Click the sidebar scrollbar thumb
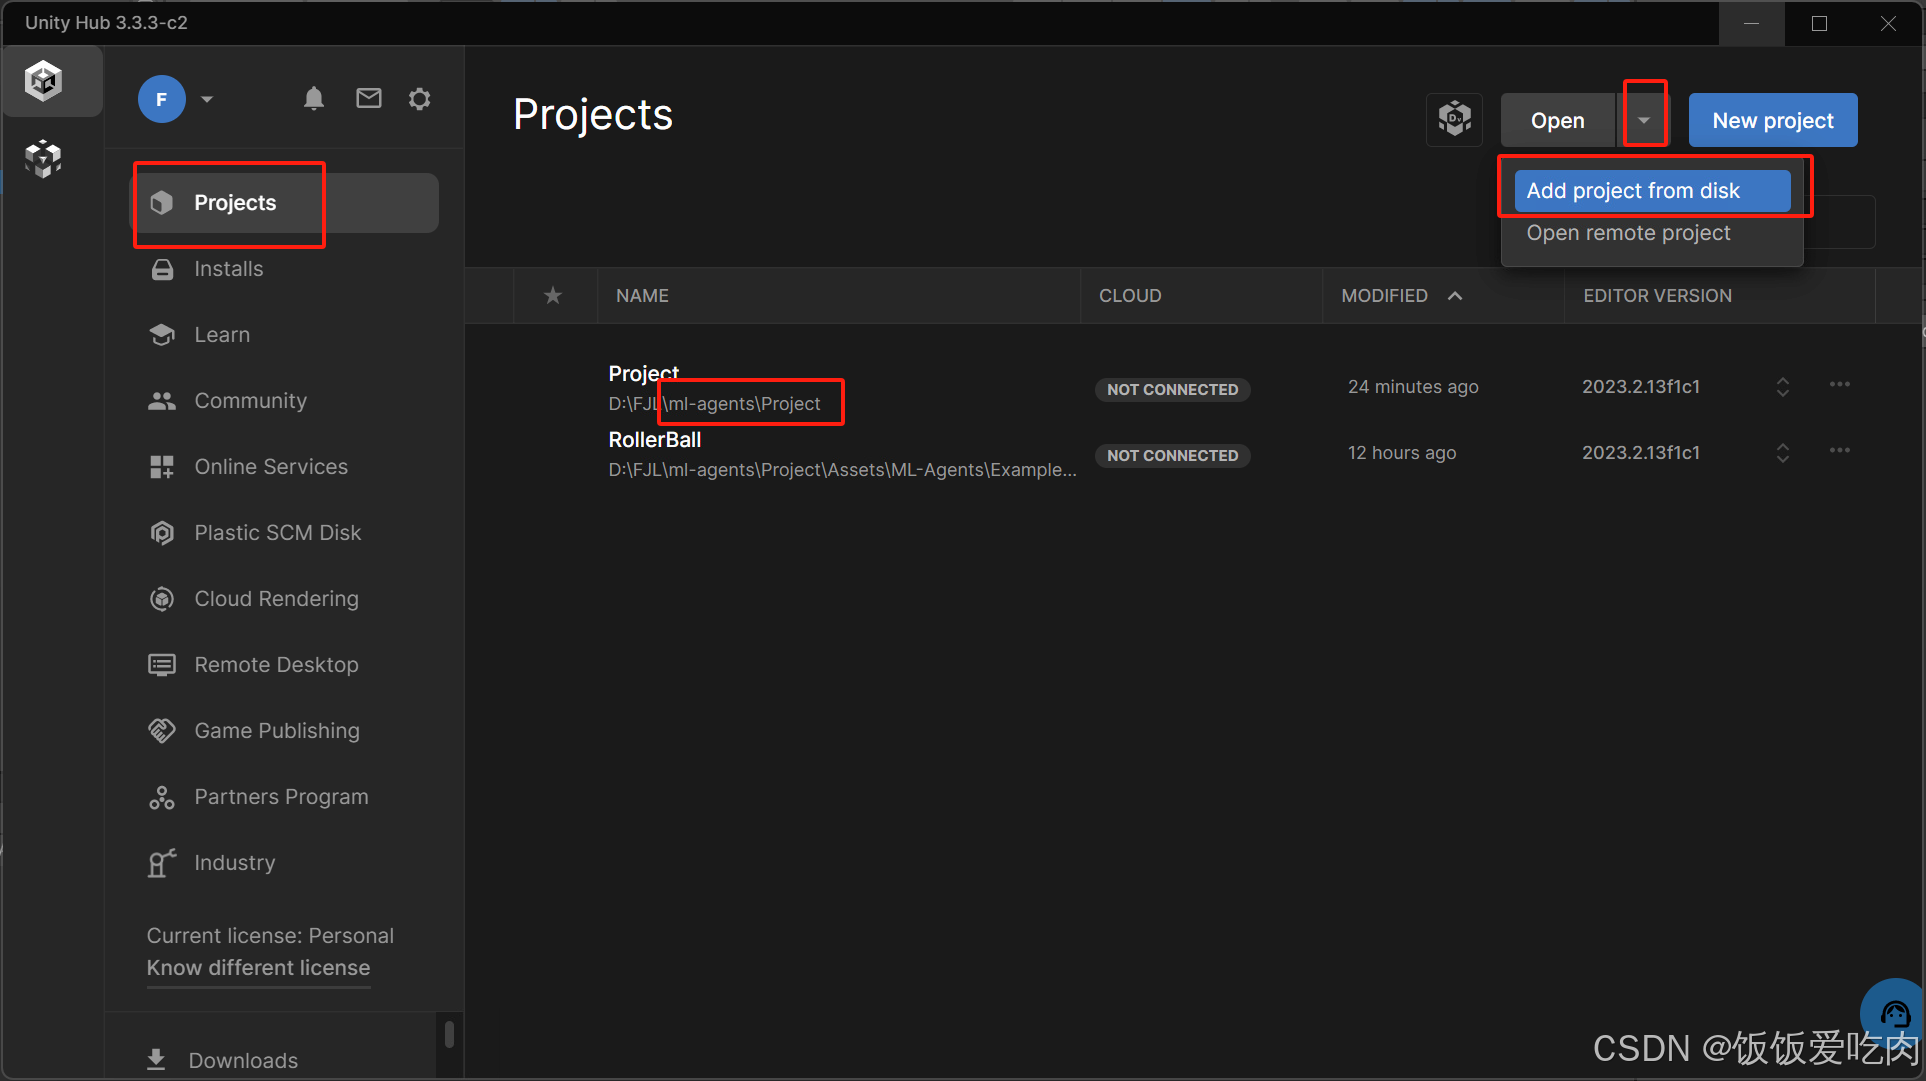This screenshot has height=1081, width=1926. (x=449, y=1033)
